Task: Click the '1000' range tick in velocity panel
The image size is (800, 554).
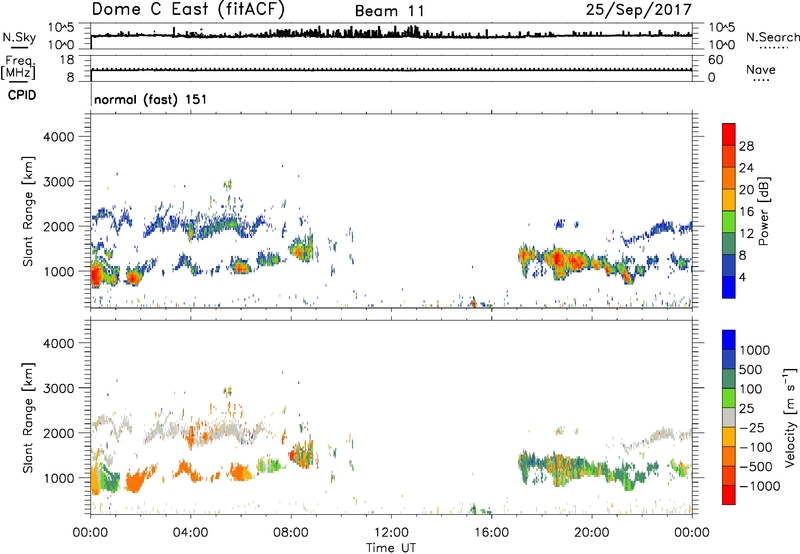Action: point(58,478)
